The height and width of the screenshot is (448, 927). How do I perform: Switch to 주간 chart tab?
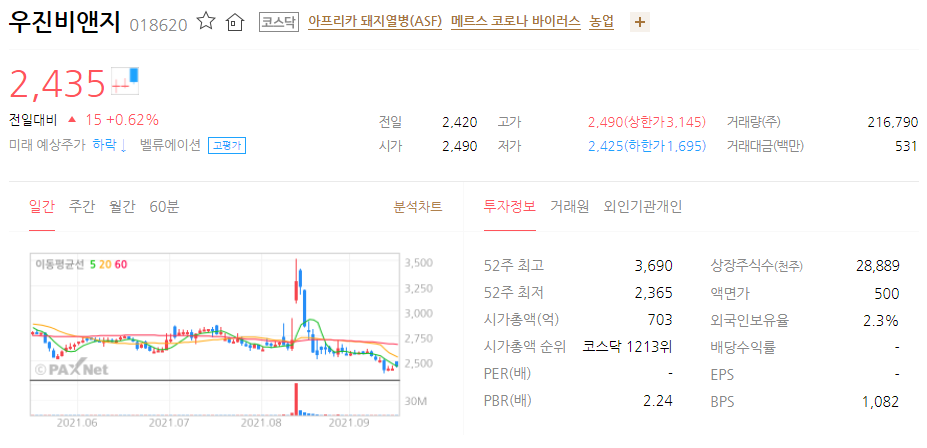pyautogui.click(x=81, y=207)
